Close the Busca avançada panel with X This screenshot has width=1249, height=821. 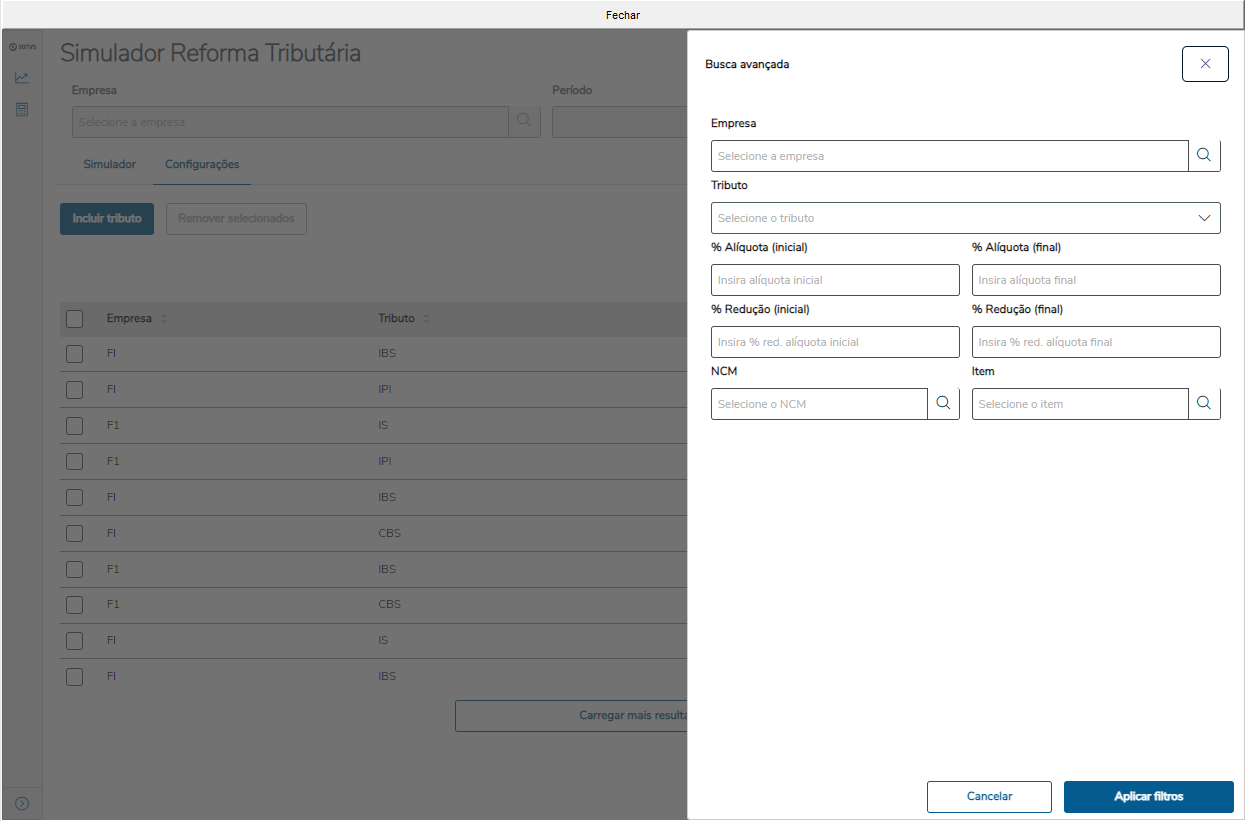coord(1204,64)
